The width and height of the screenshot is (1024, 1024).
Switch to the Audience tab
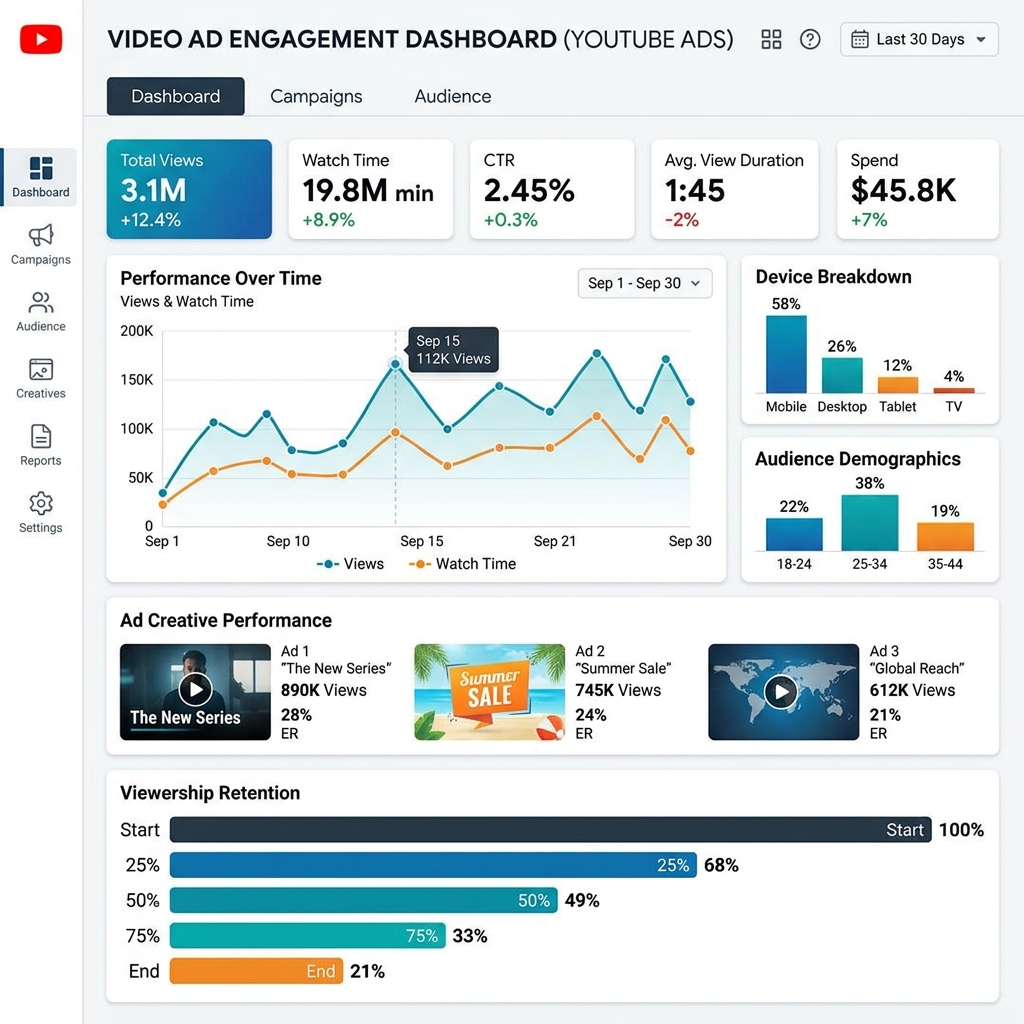point(453,96)
